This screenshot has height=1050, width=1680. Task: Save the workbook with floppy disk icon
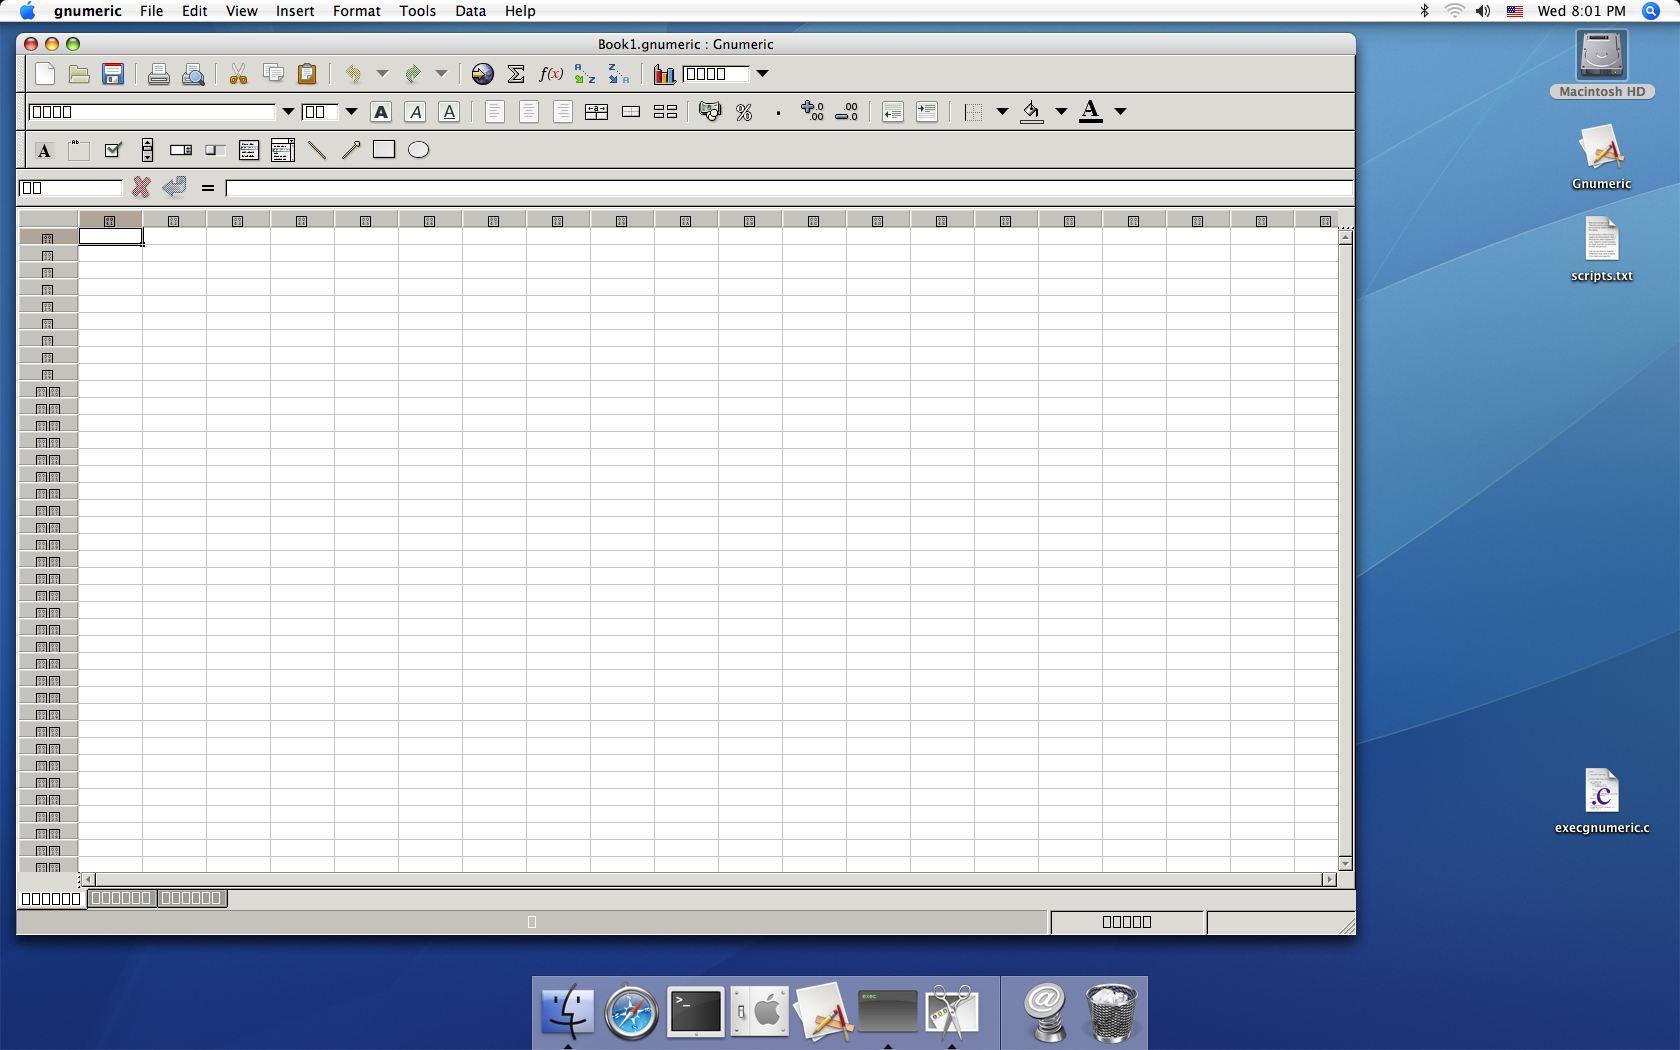pyautogui.click(x=113, y=74)
